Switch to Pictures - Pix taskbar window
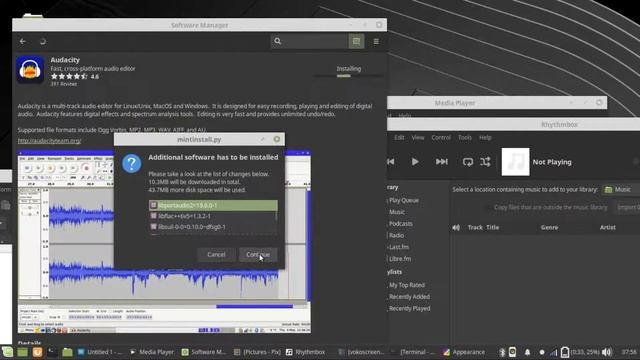This screenshot has height=360, width=640. pyautogui.click(x=256, y=352)
